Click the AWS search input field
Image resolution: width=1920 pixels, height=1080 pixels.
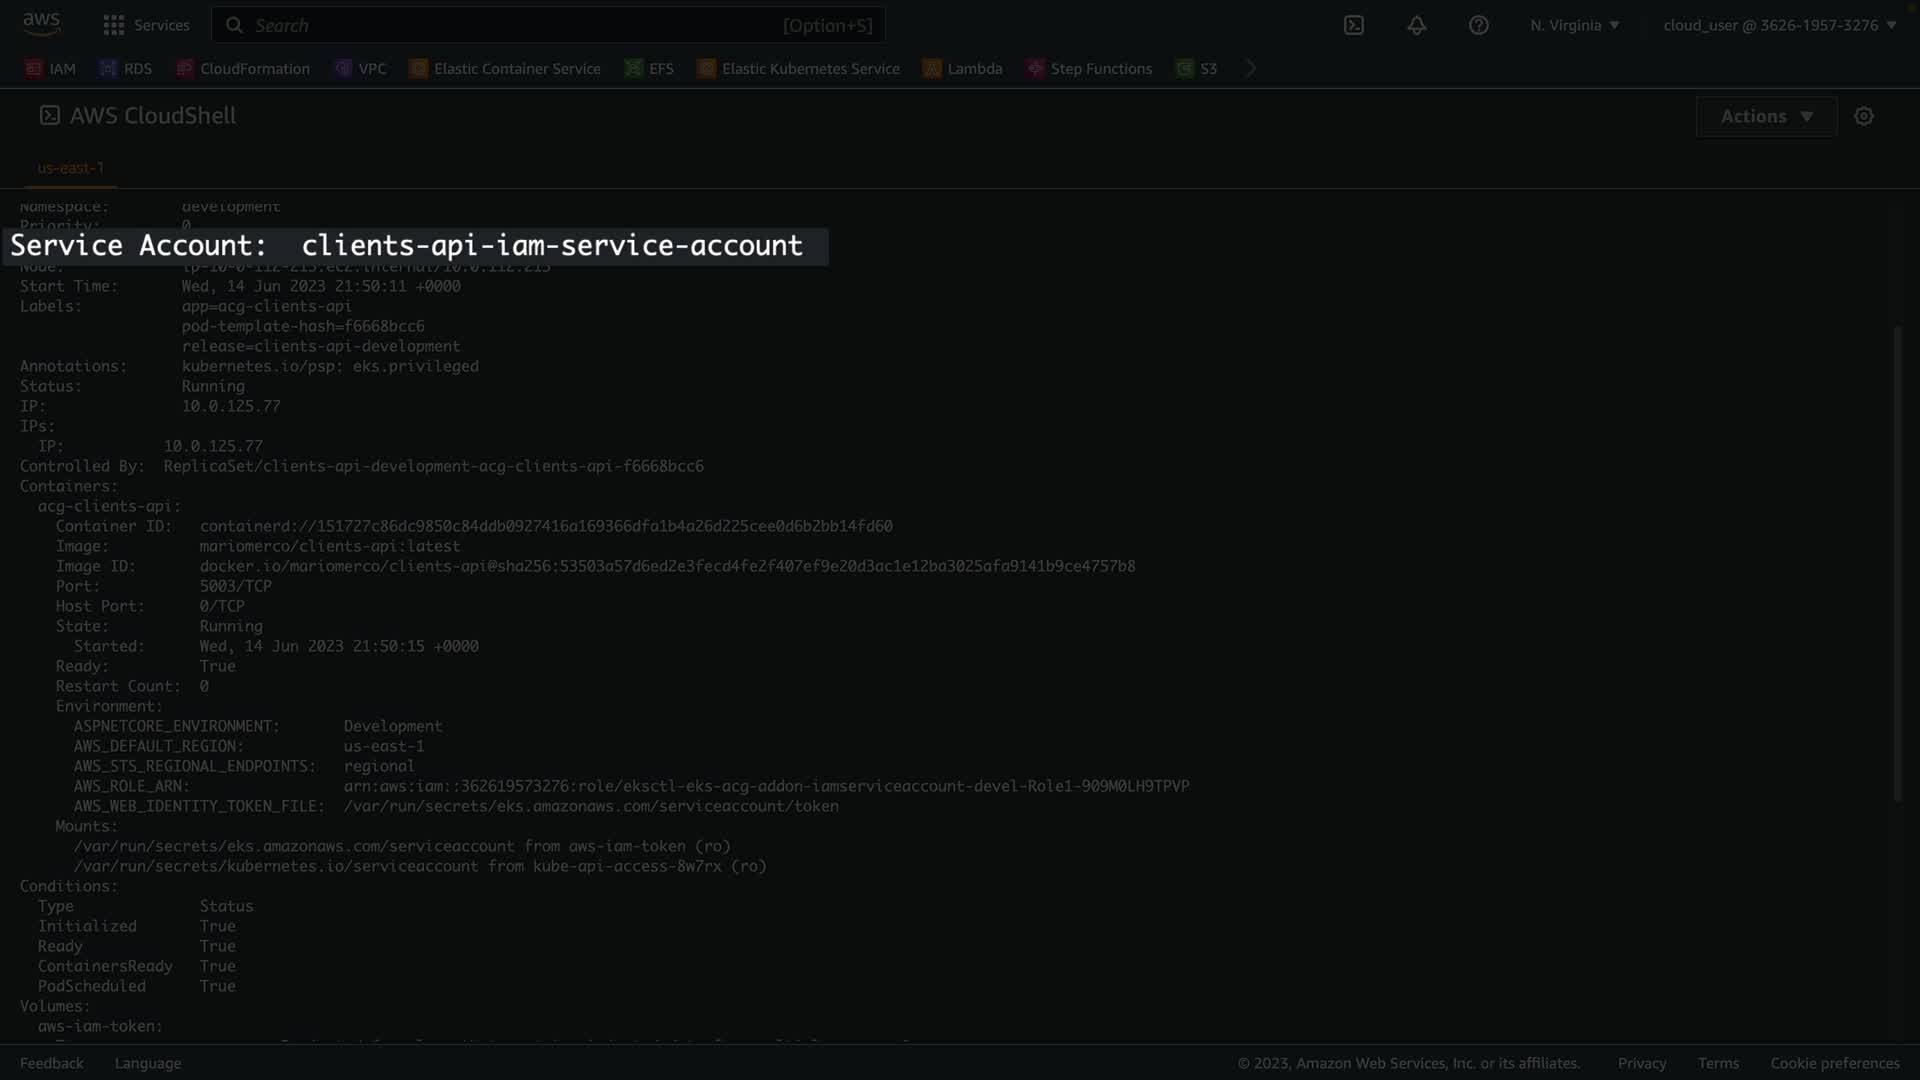tap(548, 25)
